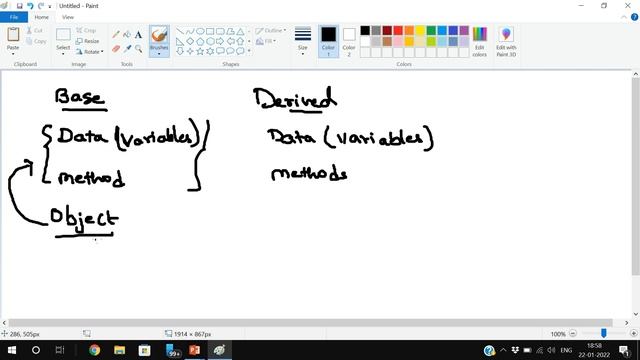This screenshot has height=360, width=640.
Task: Click the zoom slider handle
Action: [x=603, y=333]
